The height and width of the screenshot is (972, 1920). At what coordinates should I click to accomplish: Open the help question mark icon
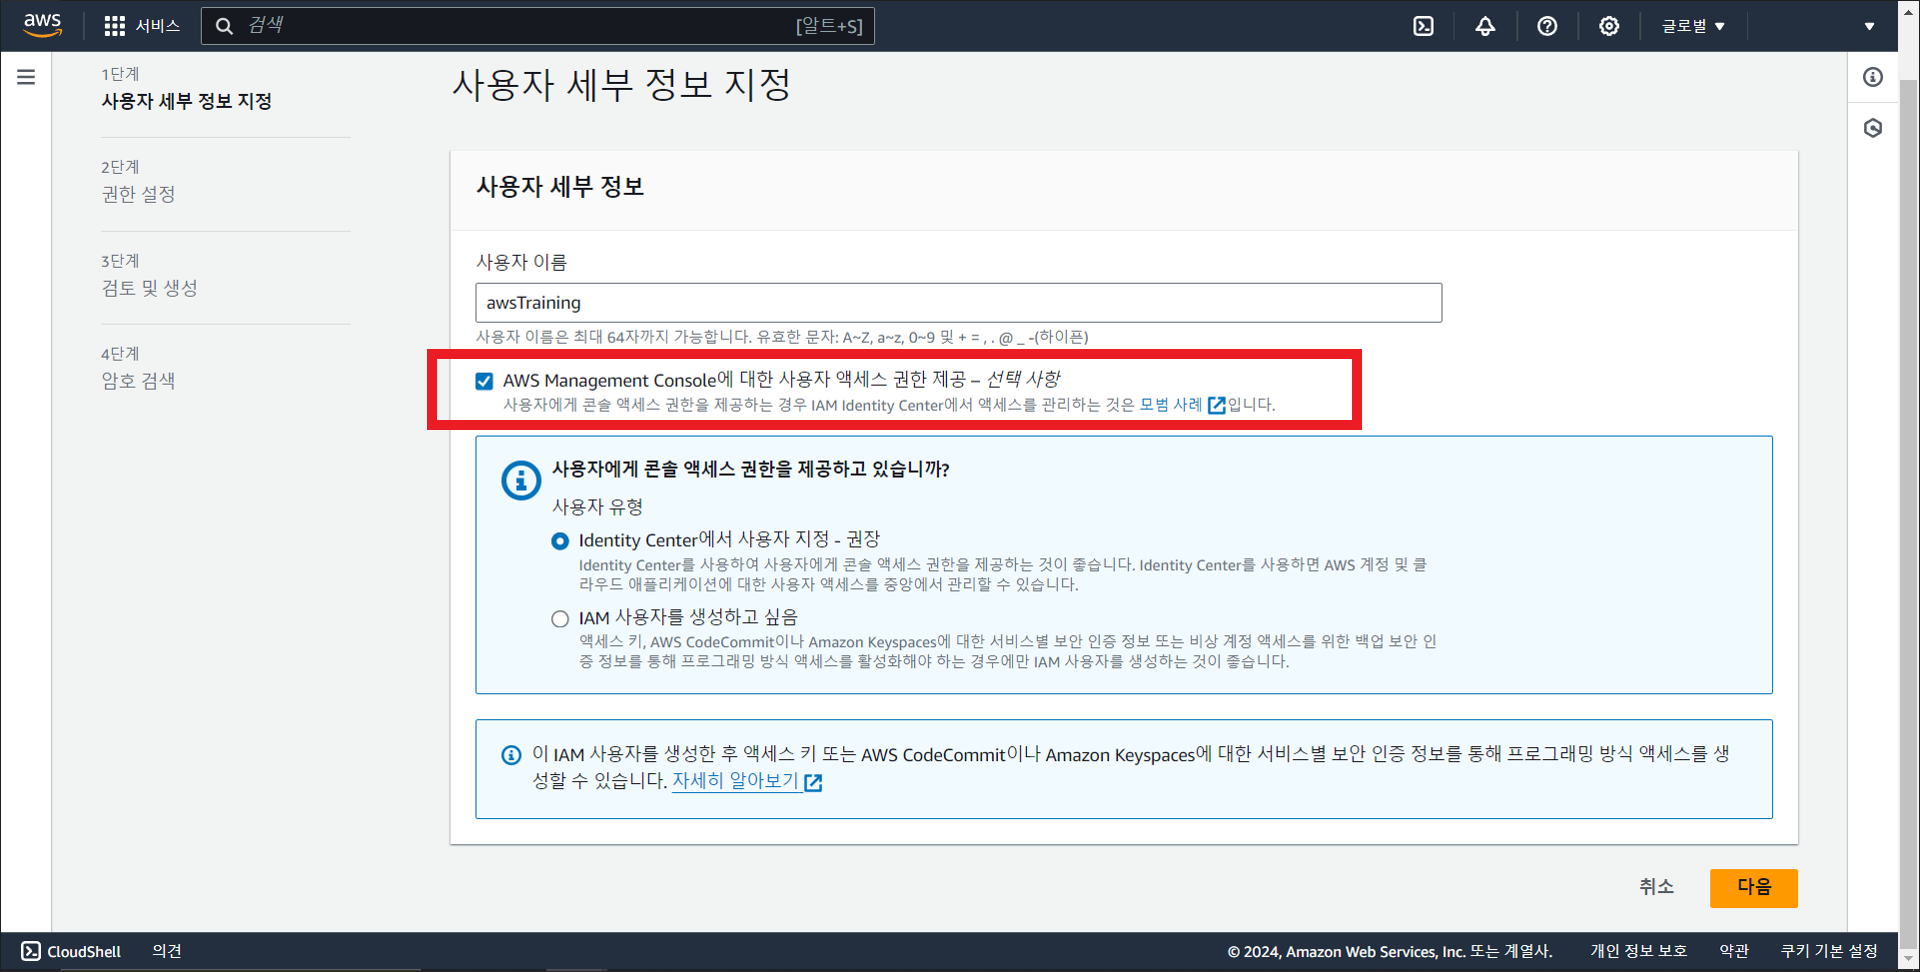(1547, 26)
